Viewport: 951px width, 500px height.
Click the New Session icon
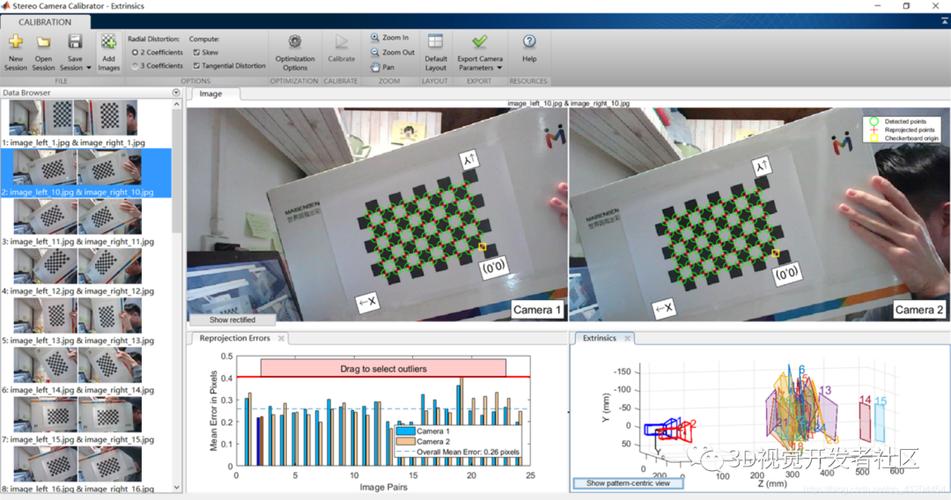16,42
